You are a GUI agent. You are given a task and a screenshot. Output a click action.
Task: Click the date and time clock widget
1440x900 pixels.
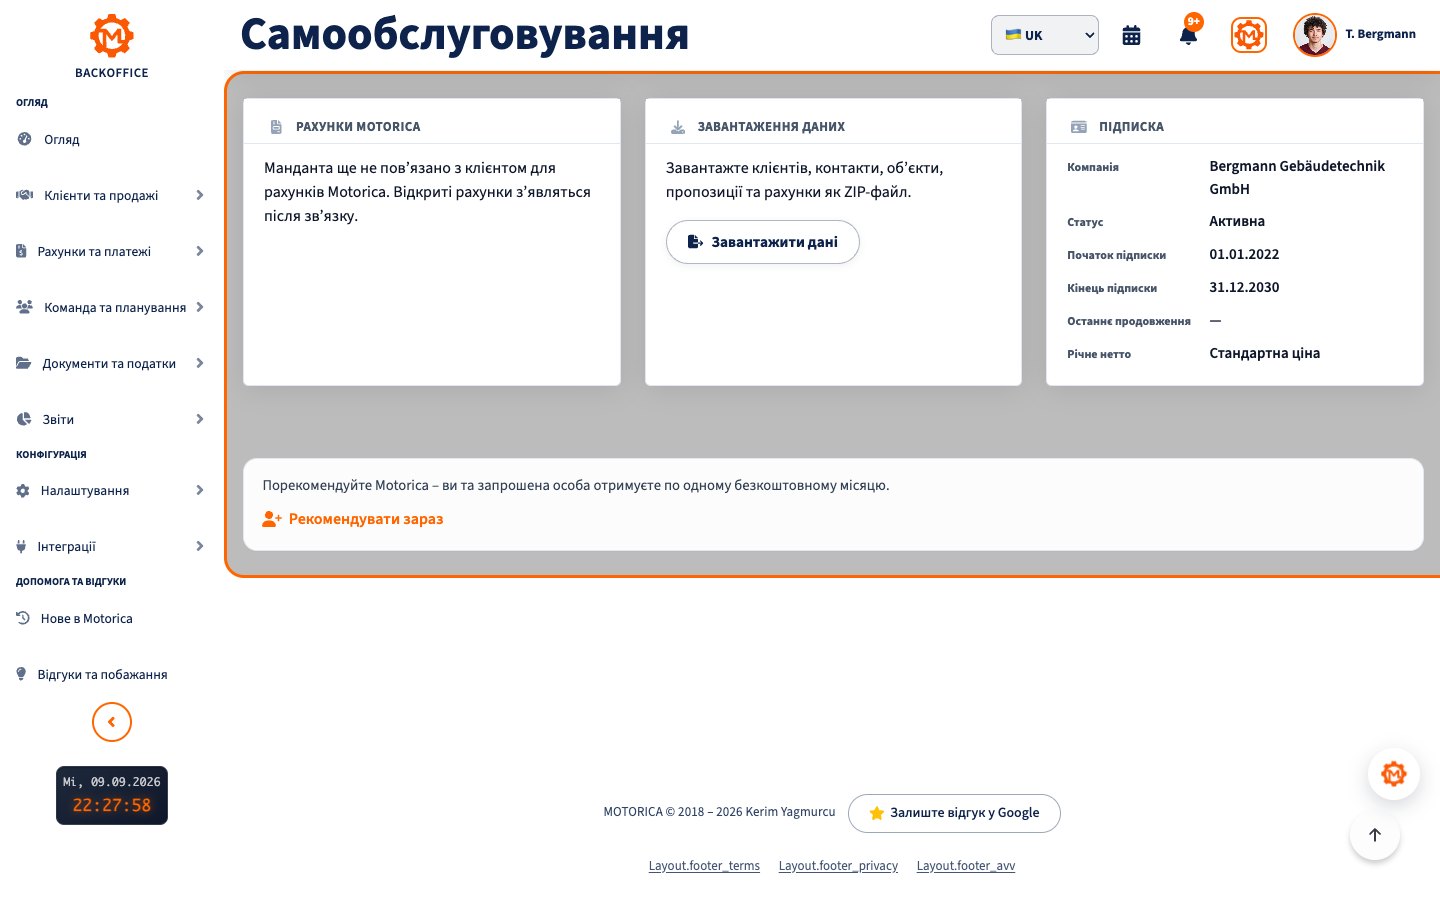tap(112, 795)
